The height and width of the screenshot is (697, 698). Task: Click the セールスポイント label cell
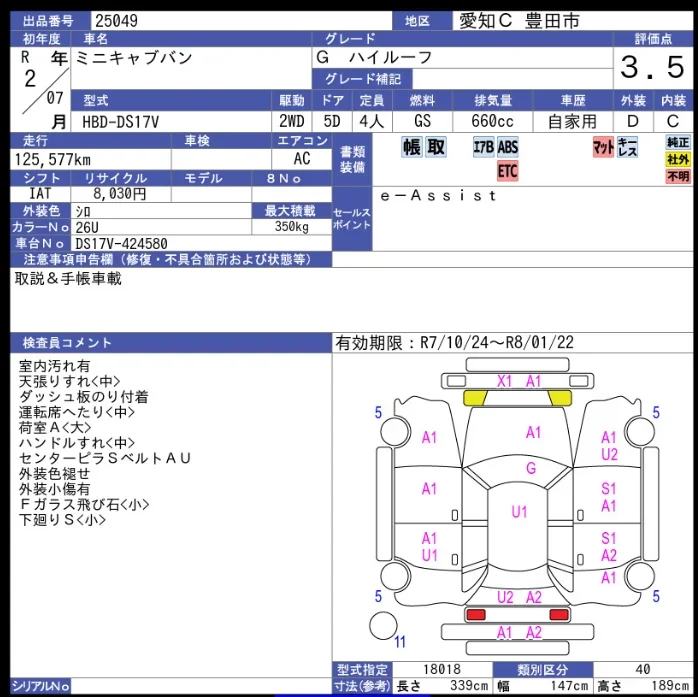tap(352, 218)
